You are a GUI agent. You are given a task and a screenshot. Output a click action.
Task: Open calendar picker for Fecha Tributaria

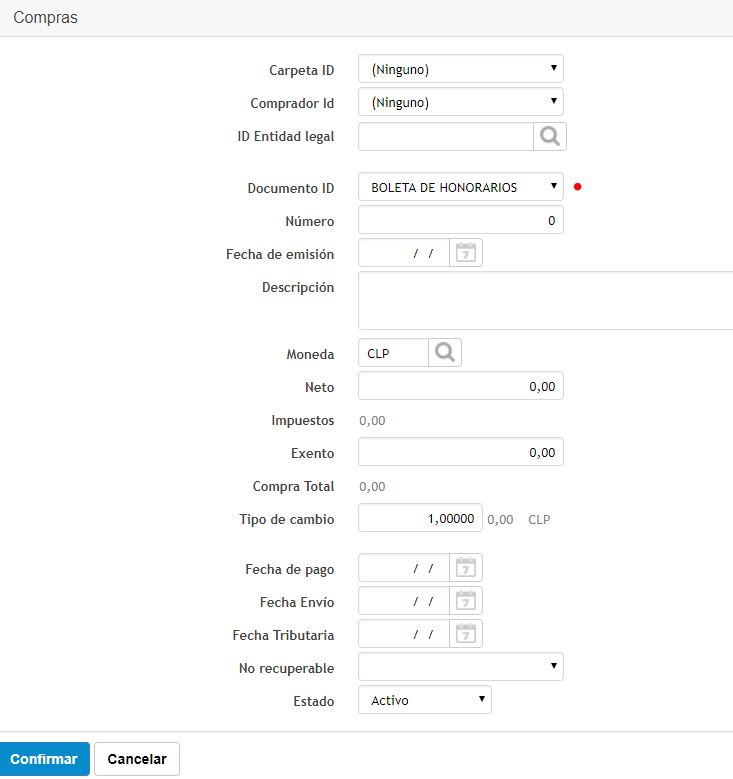click(466, 633)
